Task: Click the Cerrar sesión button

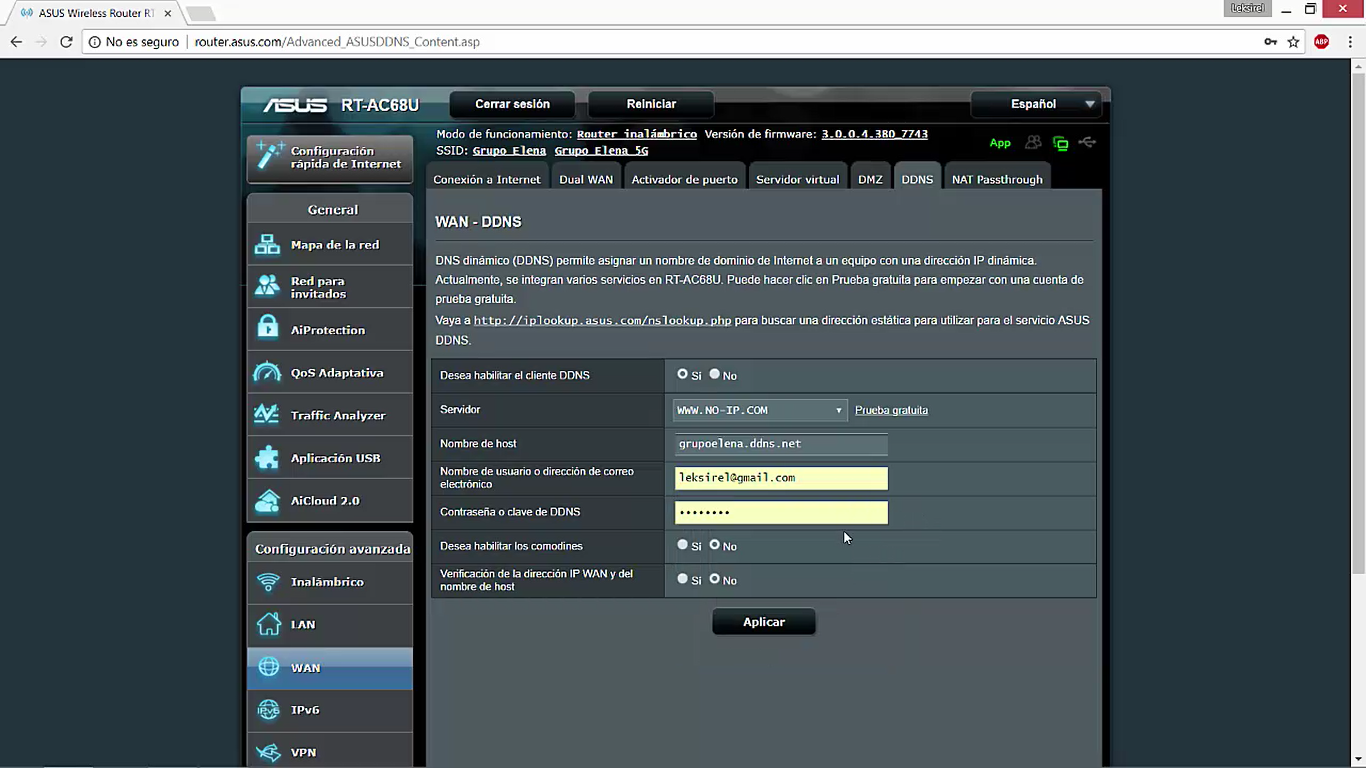Action: click(x=512, y=104)
